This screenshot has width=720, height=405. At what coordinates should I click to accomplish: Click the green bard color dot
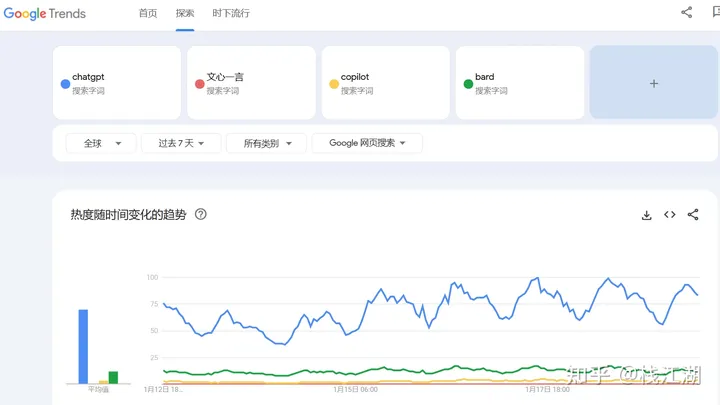point(468,84)
